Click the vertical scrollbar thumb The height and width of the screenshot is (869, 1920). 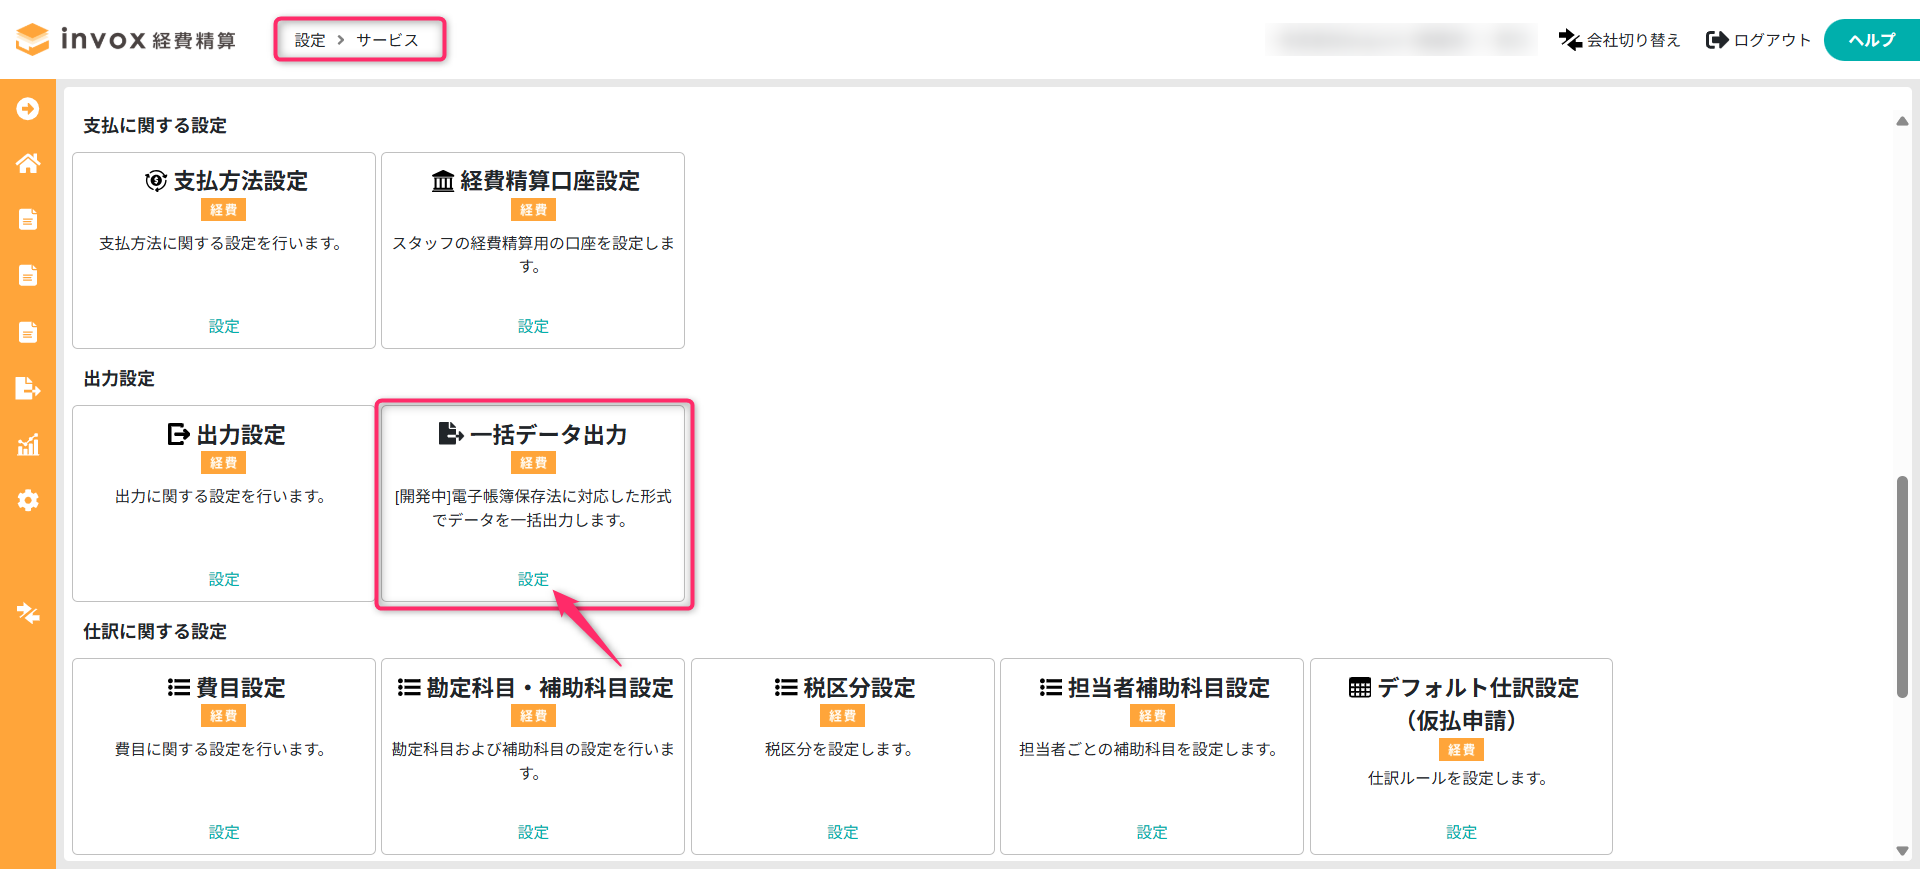[x=1902, y=586]
